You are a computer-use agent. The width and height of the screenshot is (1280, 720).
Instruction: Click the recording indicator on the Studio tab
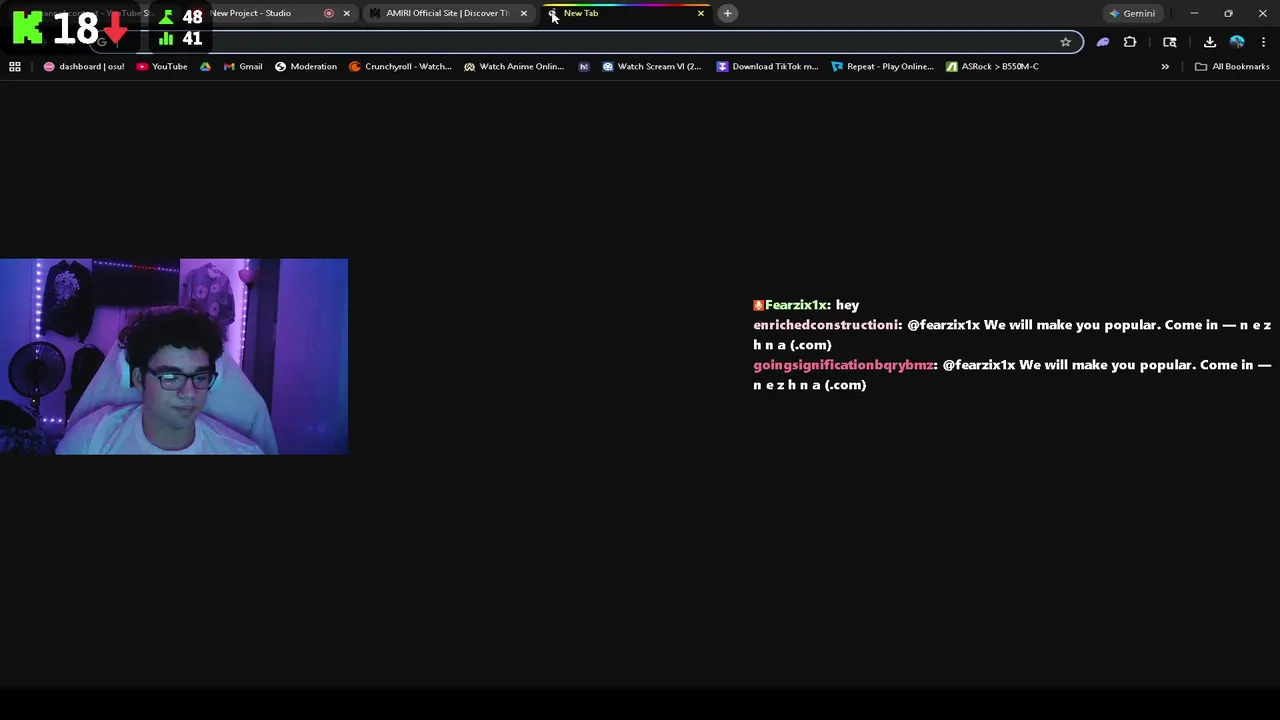point(329,13)
